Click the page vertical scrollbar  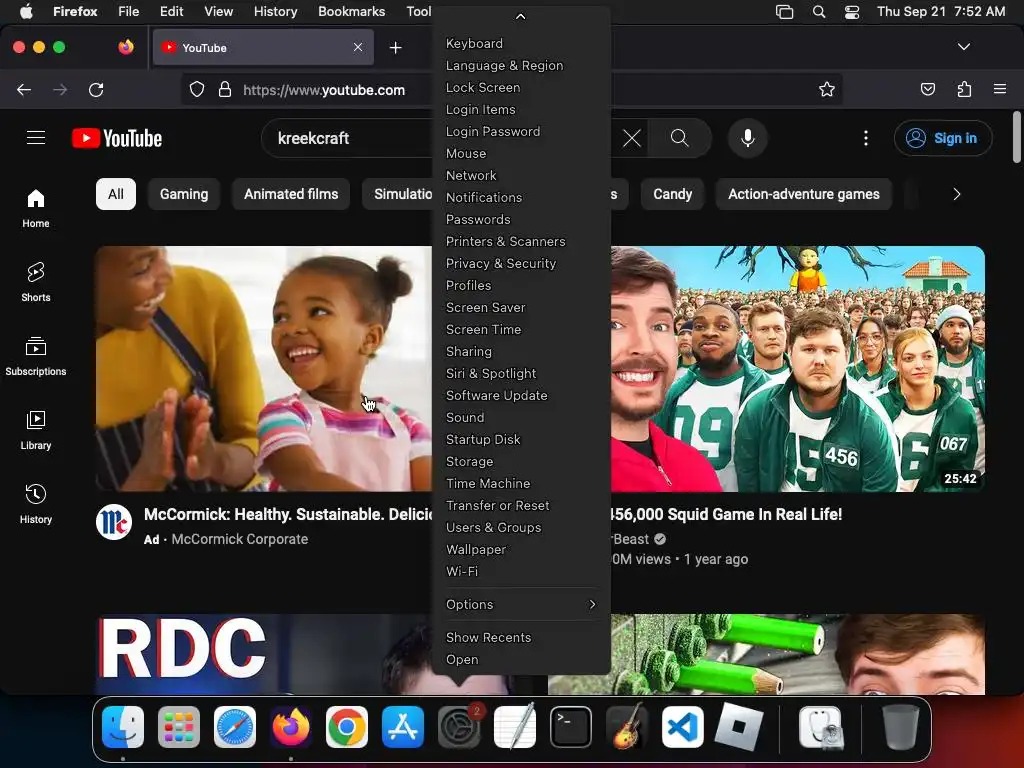(x=1016, y=137)
